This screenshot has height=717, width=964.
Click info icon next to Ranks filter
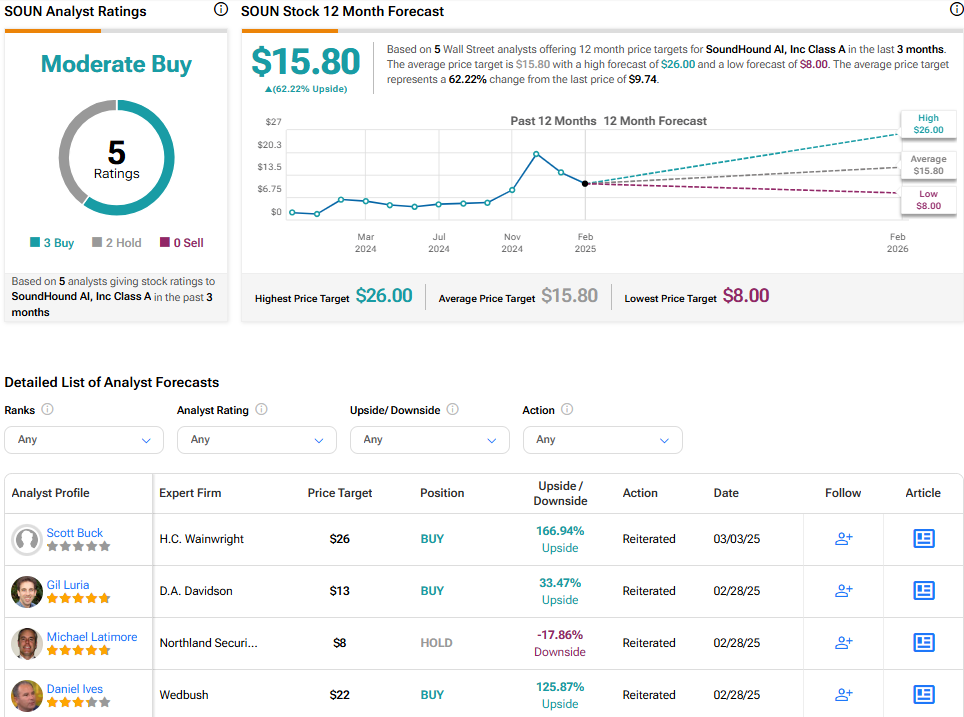(47, 409)
